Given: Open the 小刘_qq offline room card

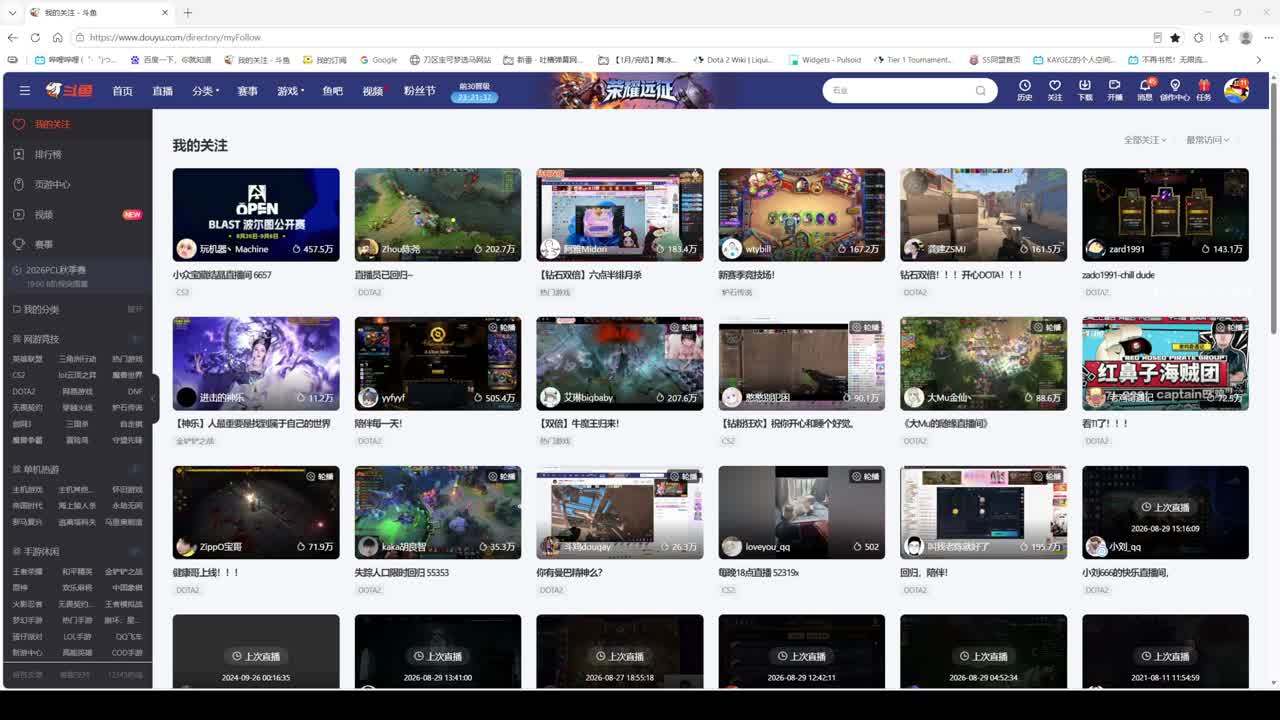Looking at the screenshot, I should pos(1165,512).
